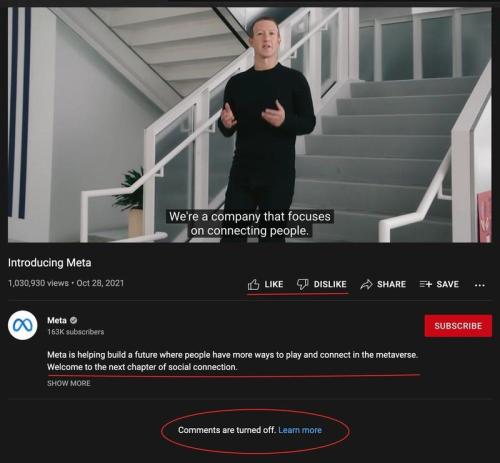Click the Share arrow icon
500x463 pixels.
pyautogui.click(x=366, y=284)
